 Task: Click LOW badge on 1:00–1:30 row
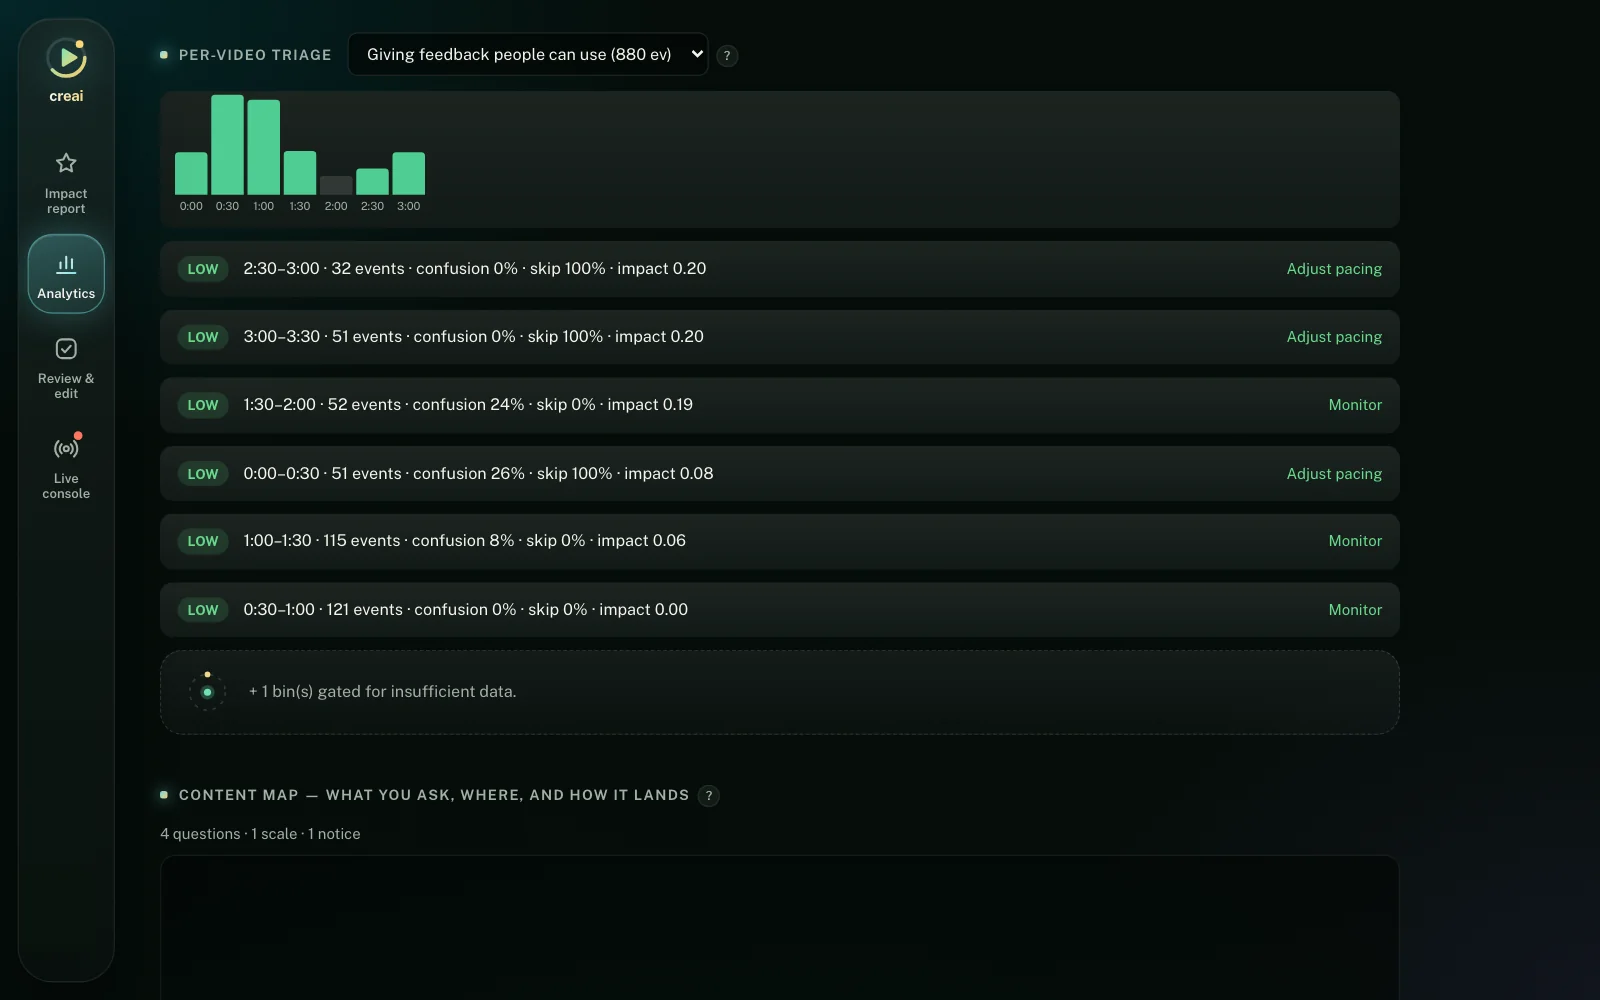click(203, 541)
